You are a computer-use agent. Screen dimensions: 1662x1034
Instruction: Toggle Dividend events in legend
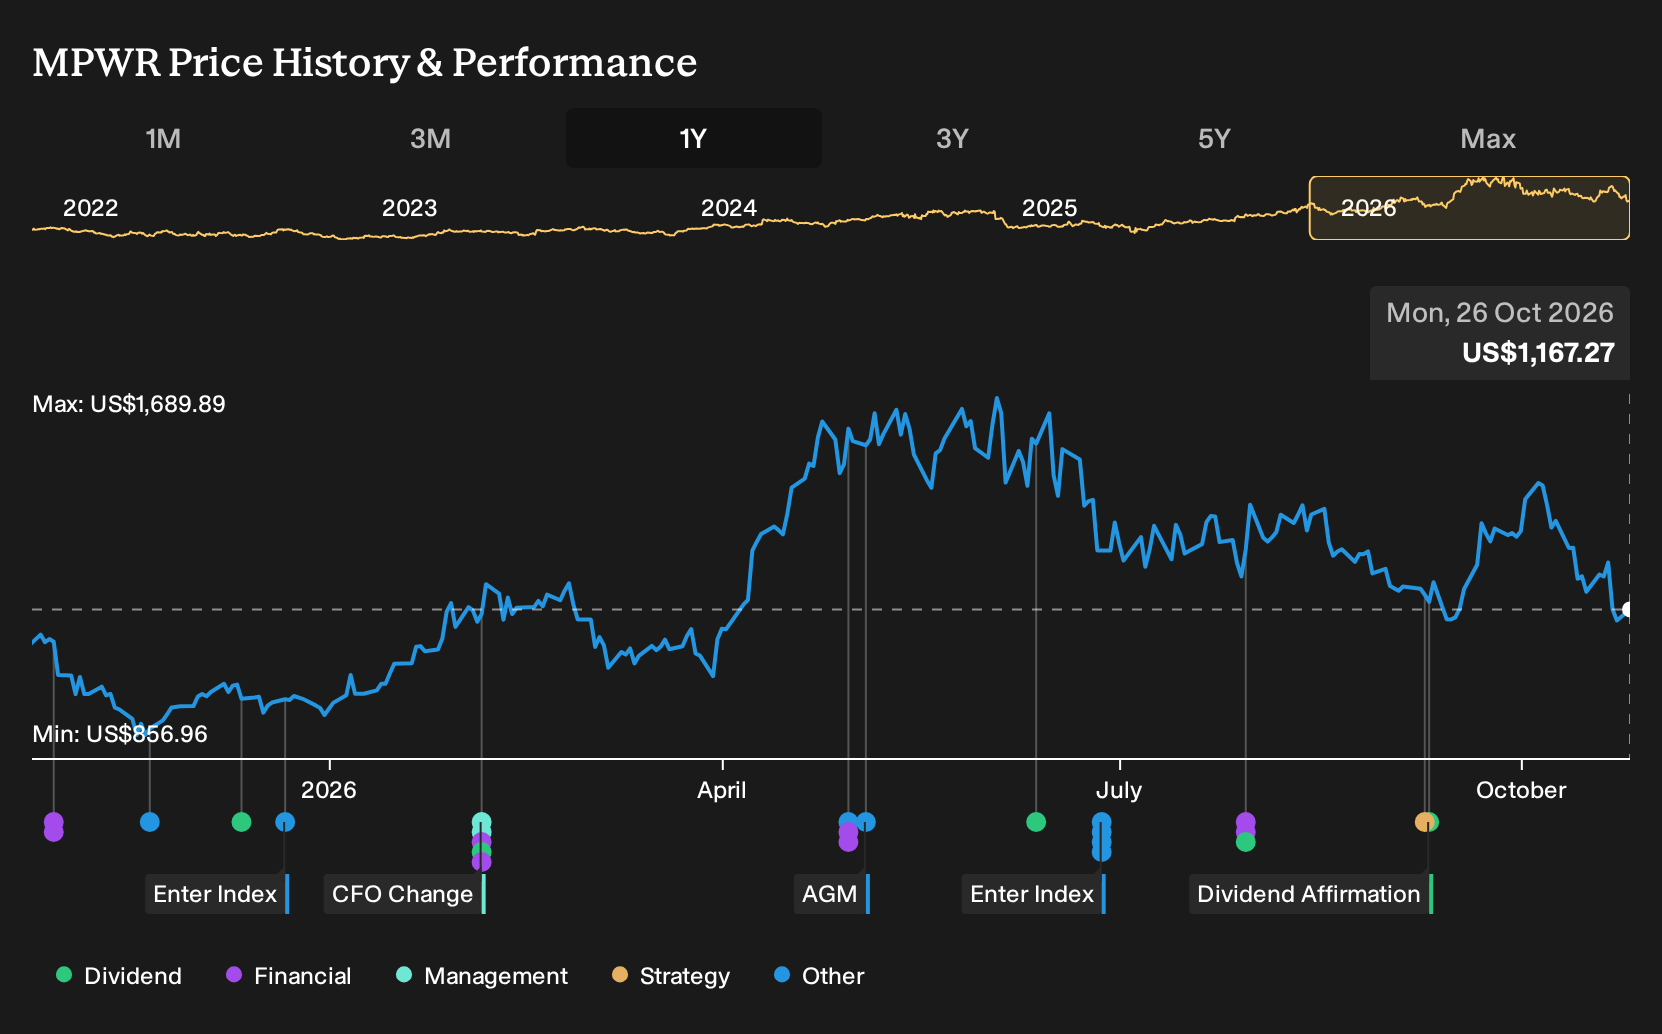click(120, 976)
